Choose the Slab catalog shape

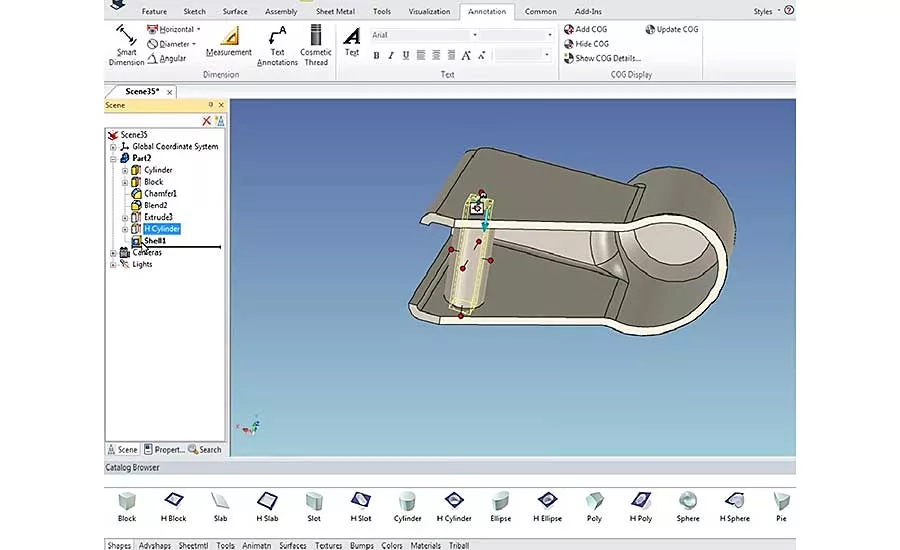click(x=220, y=507)
